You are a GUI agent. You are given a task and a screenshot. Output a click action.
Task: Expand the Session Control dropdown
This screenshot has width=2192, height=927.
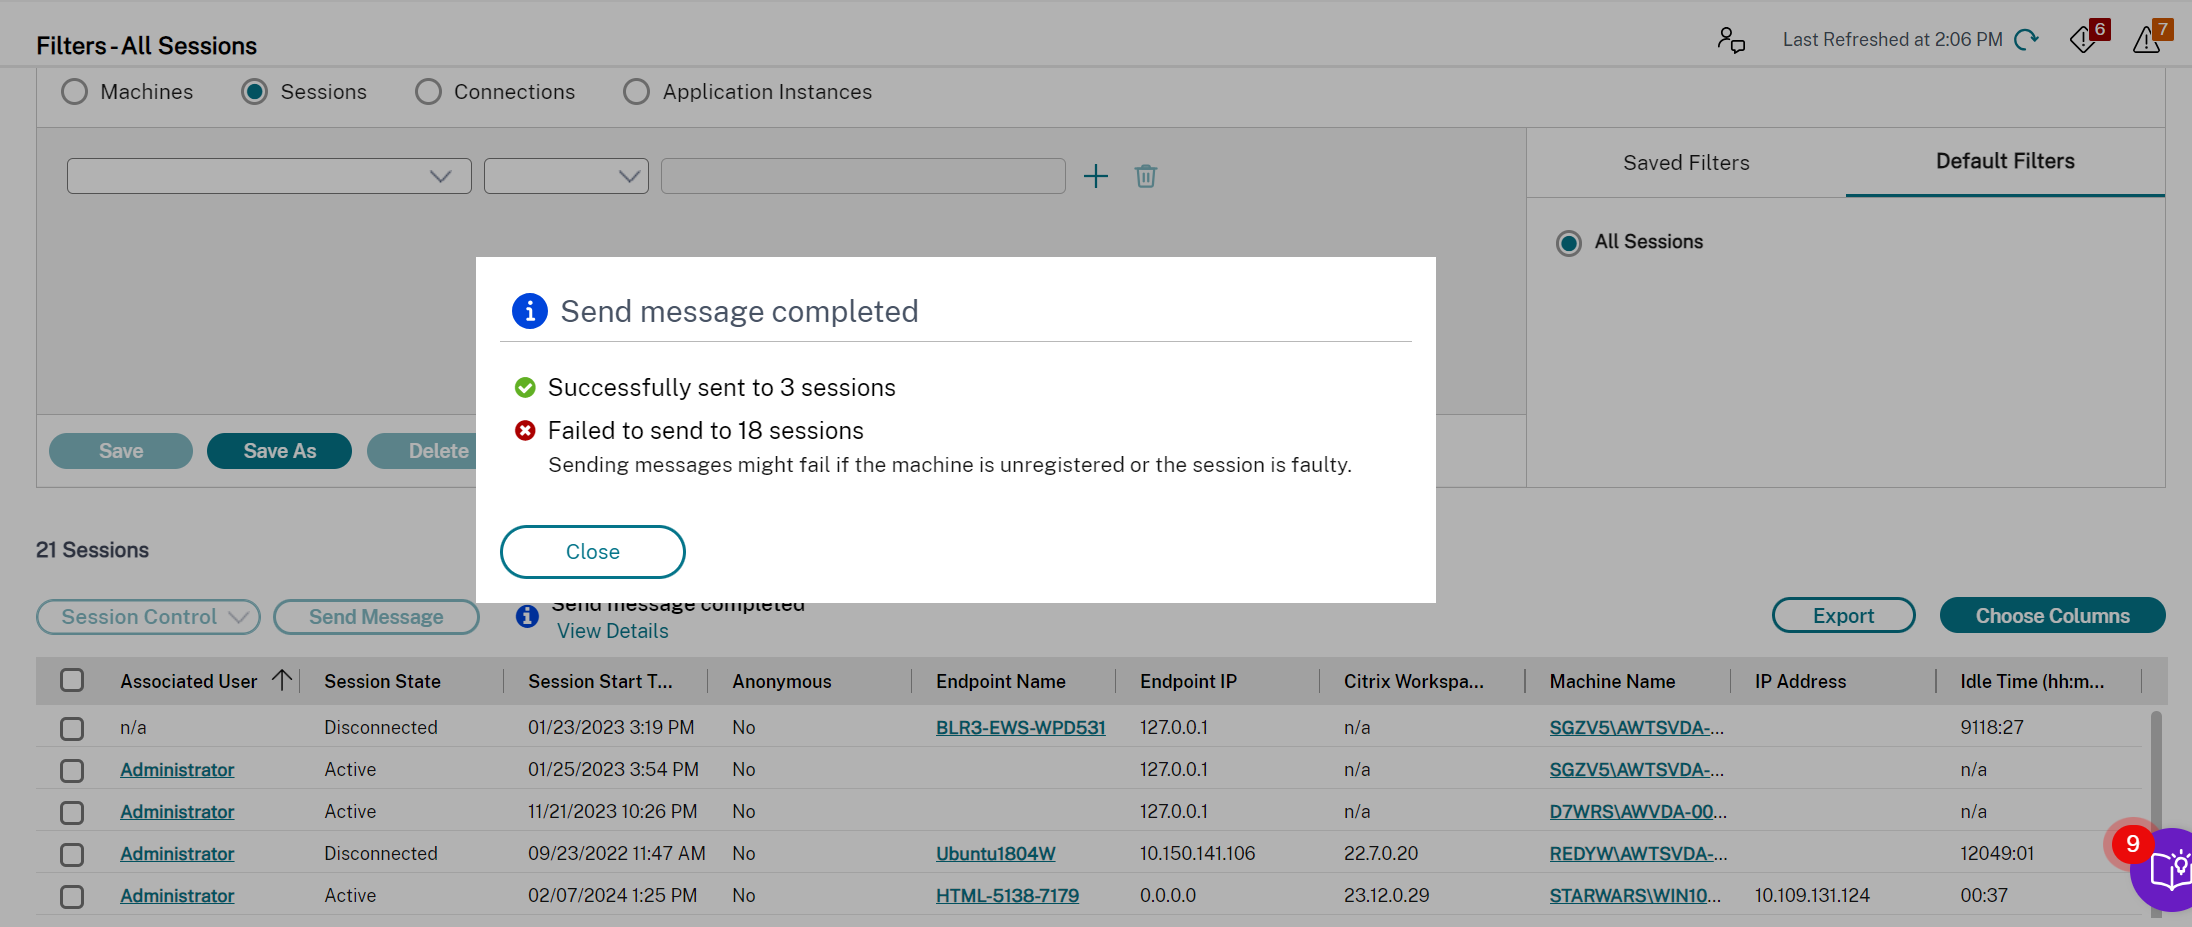[x=148, y=617]
